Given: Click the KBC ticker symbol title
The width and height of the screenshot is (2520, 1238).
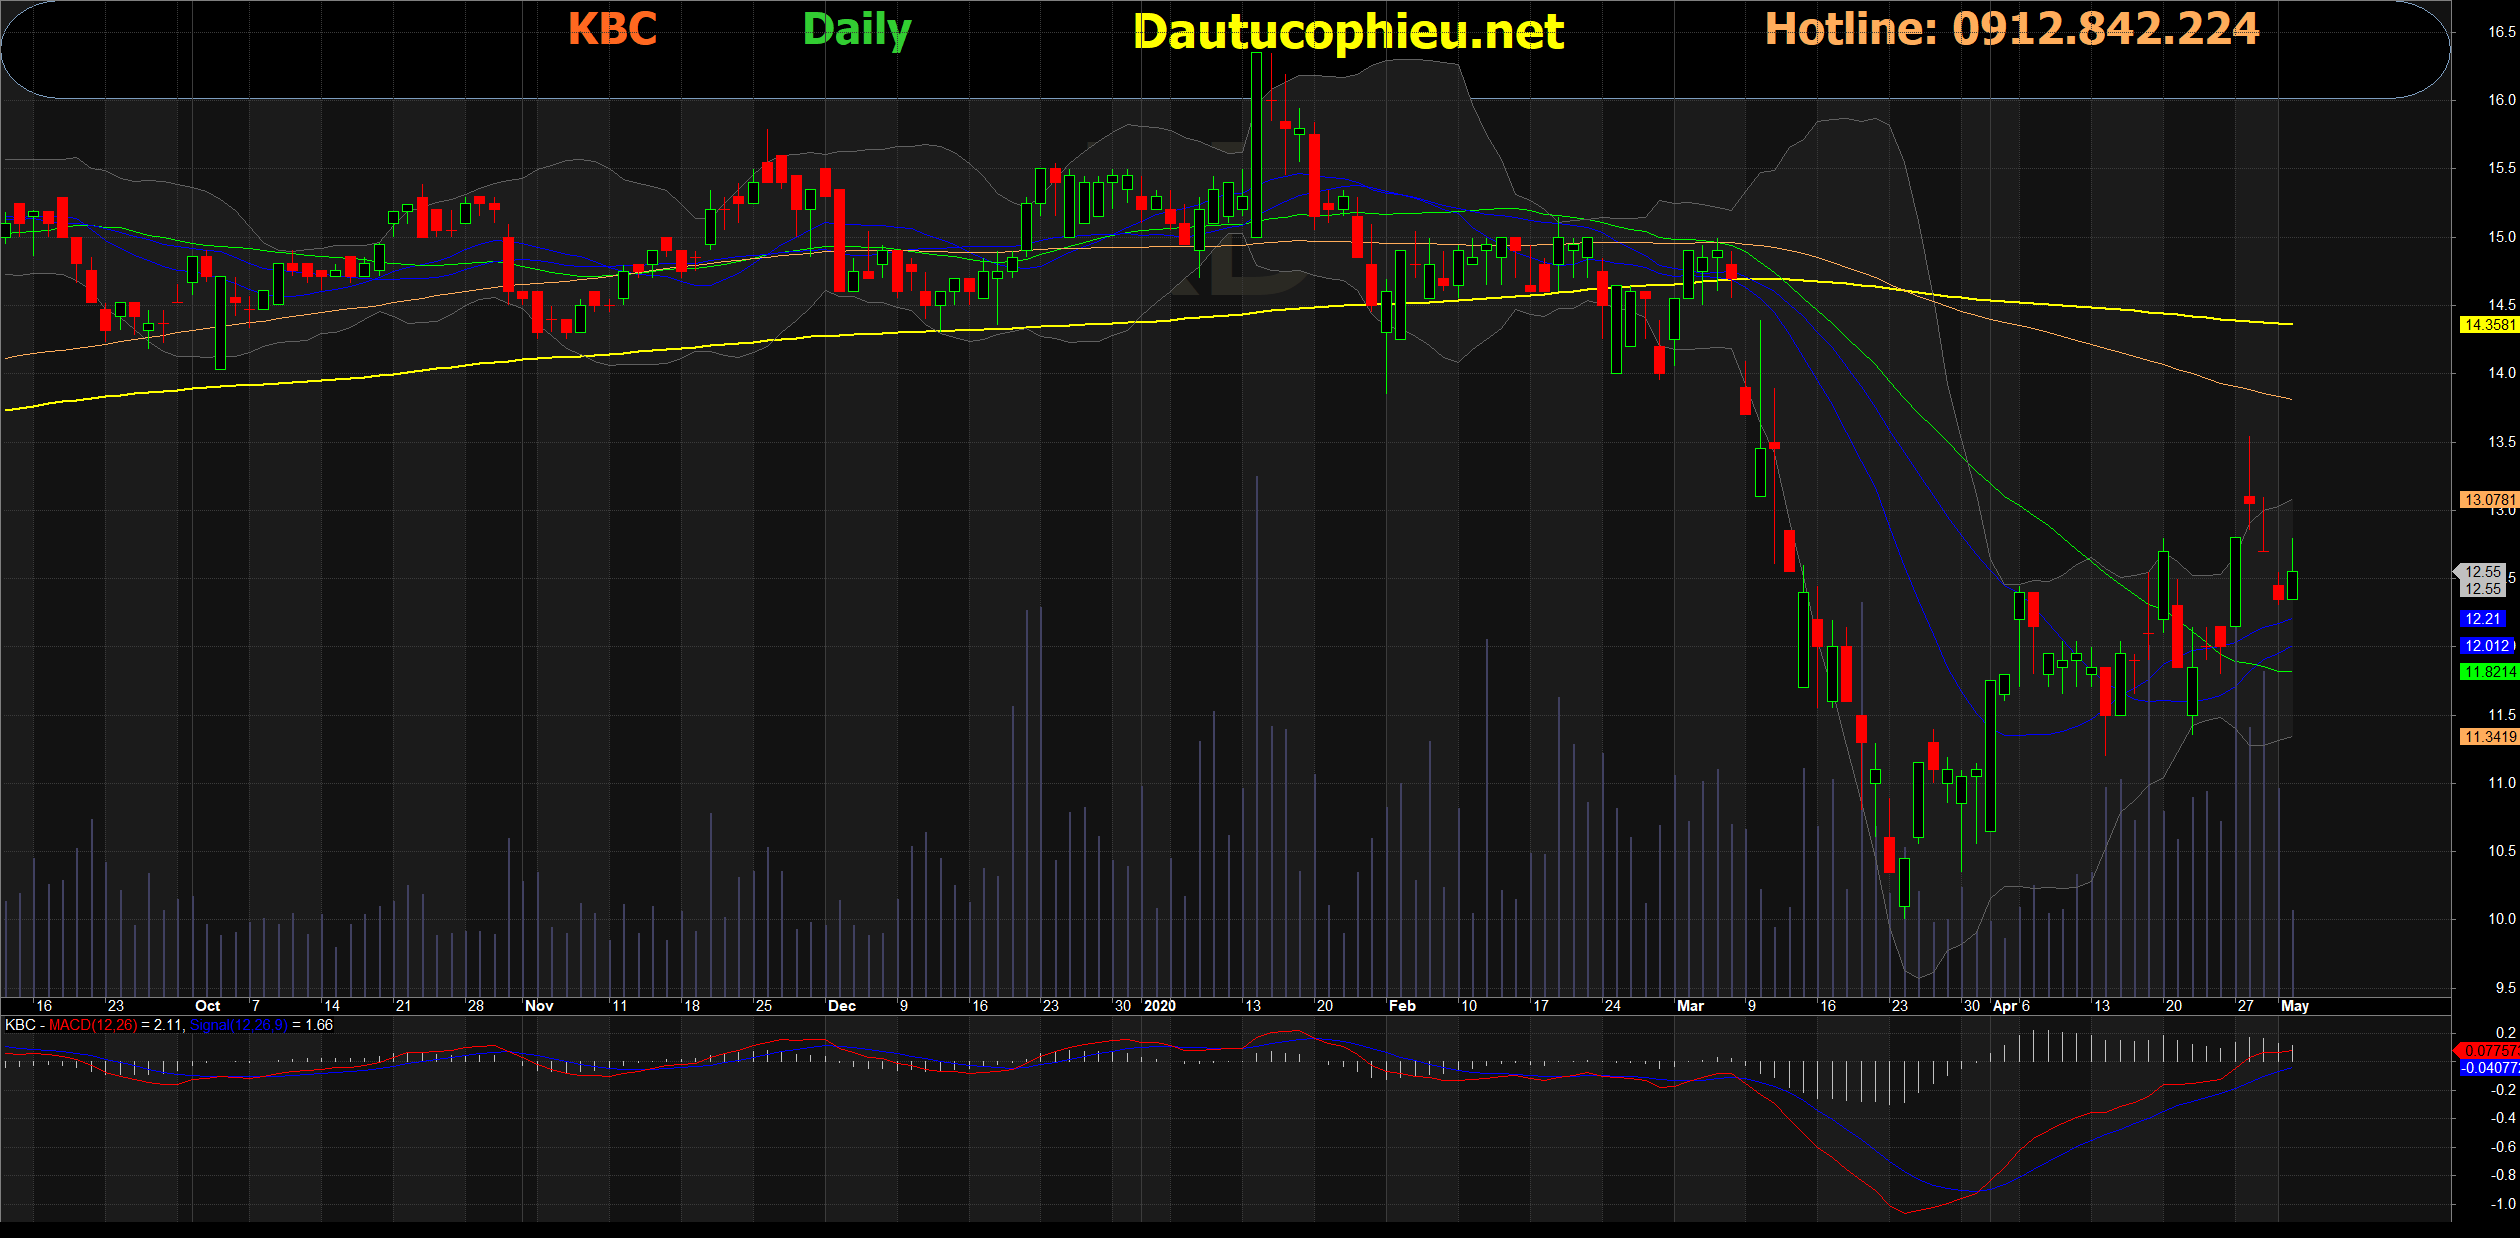Looking at the screenshot, I should pos(612,30).
